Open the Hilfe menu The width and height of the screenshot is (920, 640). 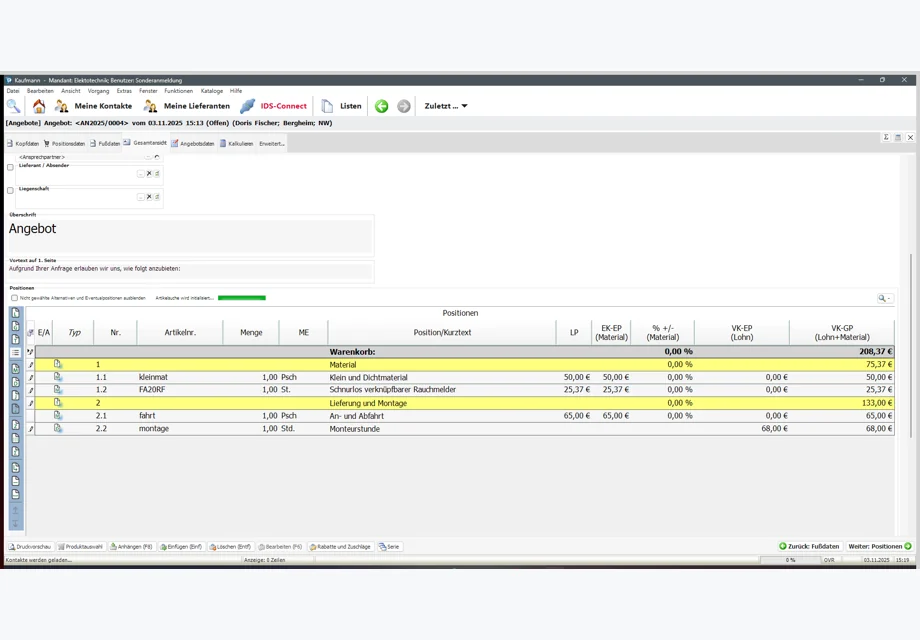(x=236, y=91)
